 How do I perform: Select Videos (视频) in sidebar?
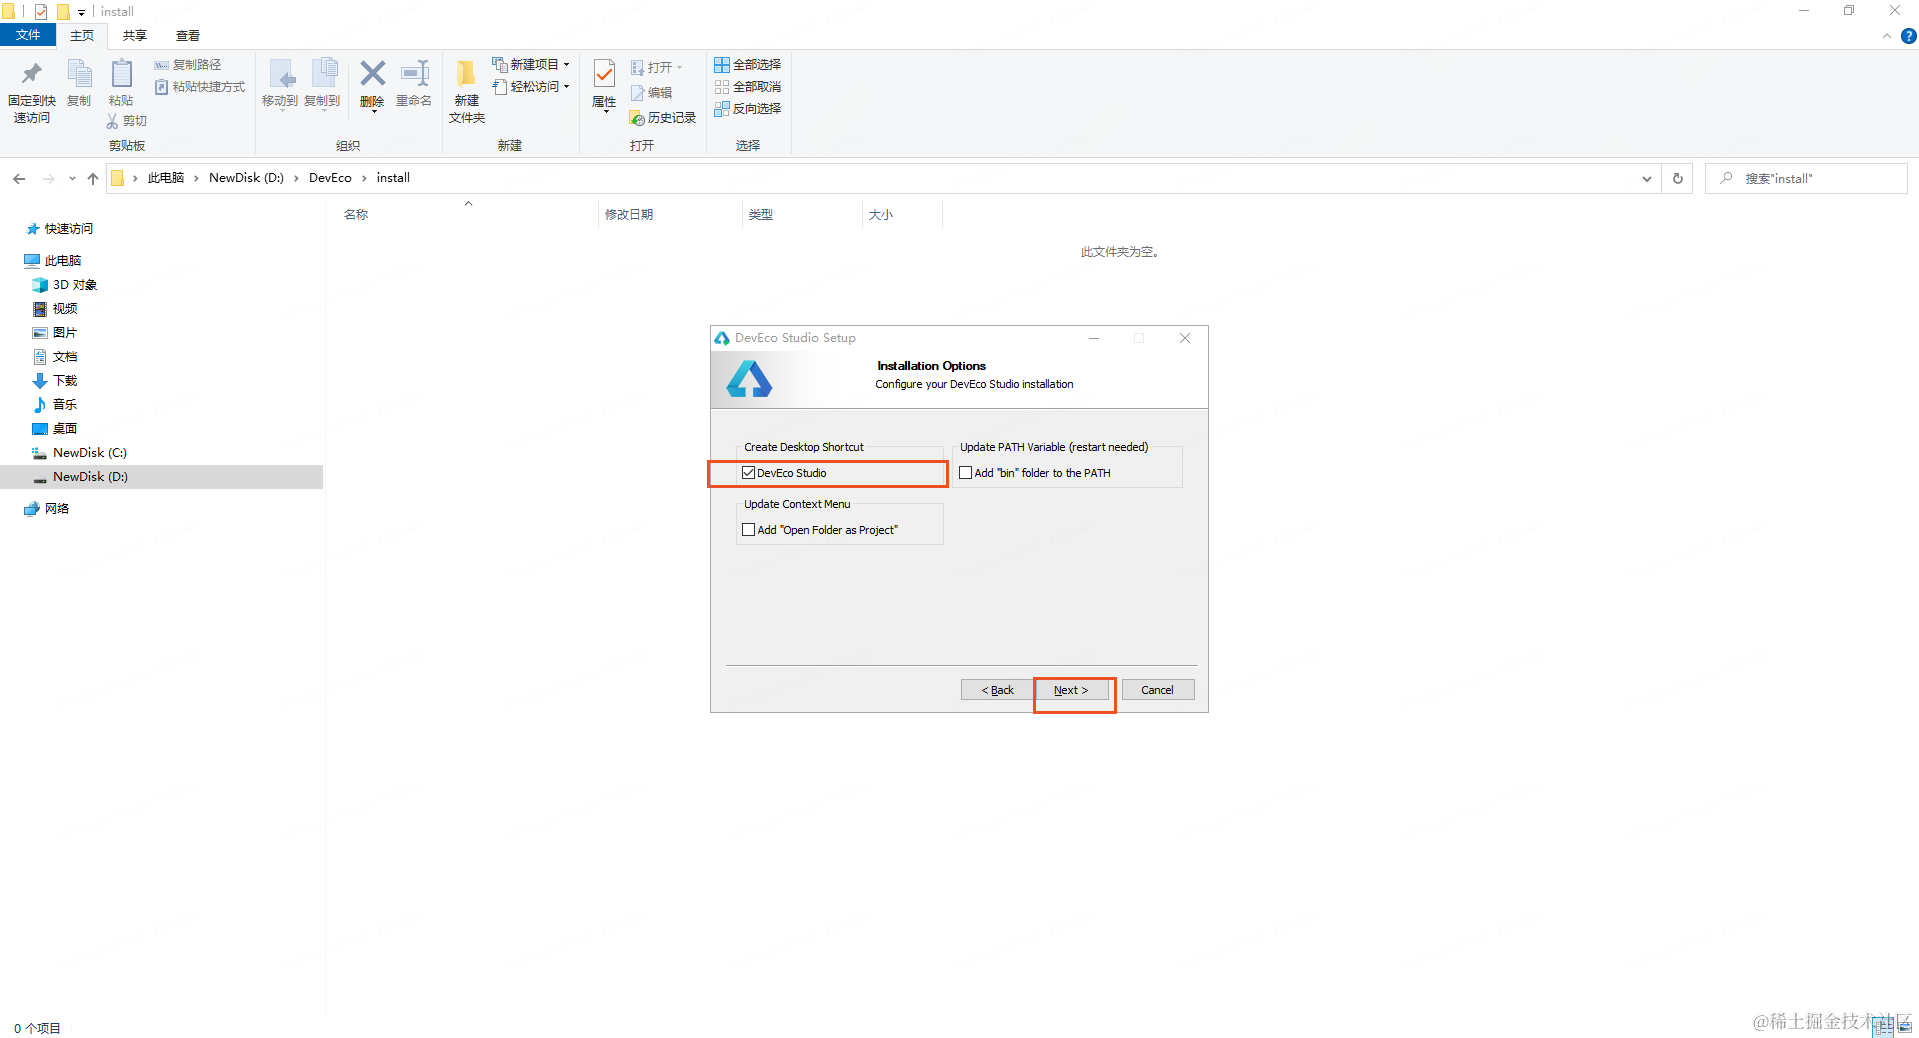64,309
